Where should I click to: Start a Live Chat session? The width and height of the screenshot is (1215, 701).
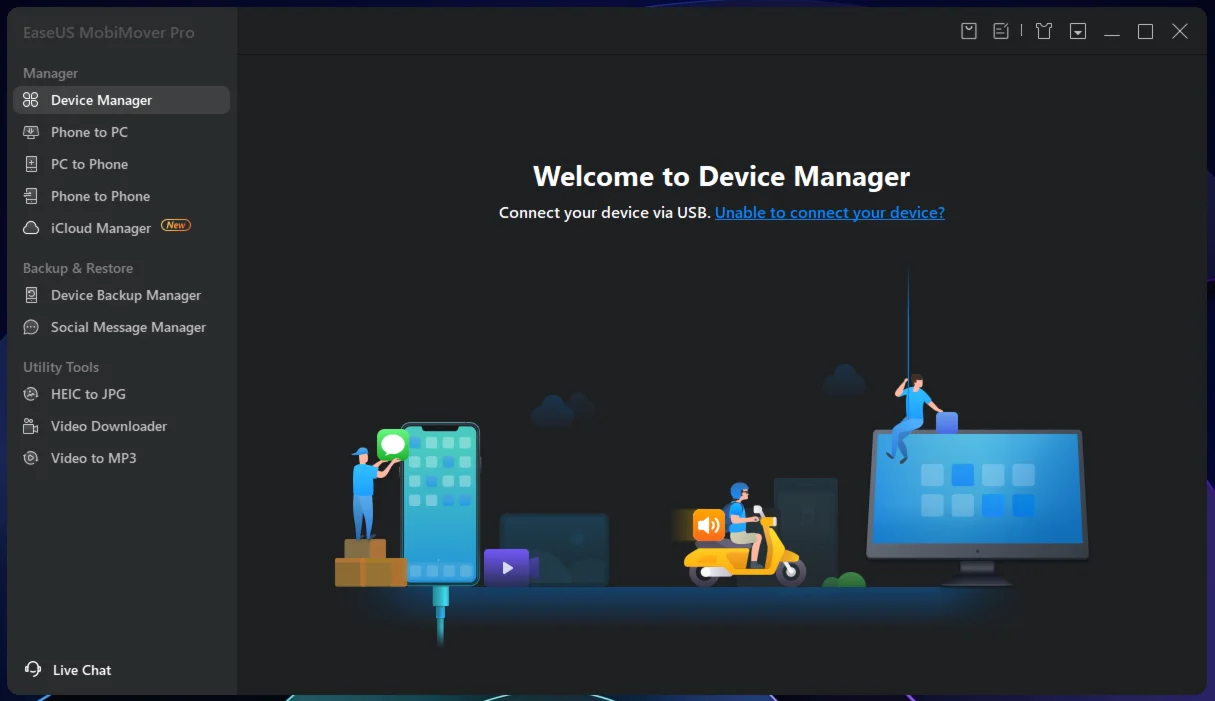pos(68,670)
